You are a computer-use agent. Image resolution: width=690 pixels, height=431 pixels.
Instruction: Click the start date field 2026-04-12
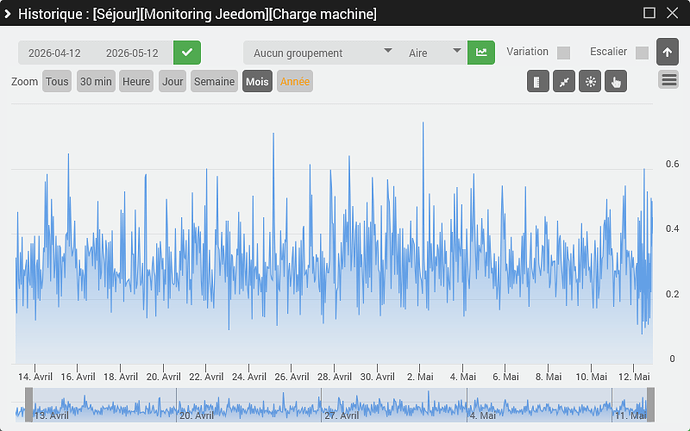point(55,53)
